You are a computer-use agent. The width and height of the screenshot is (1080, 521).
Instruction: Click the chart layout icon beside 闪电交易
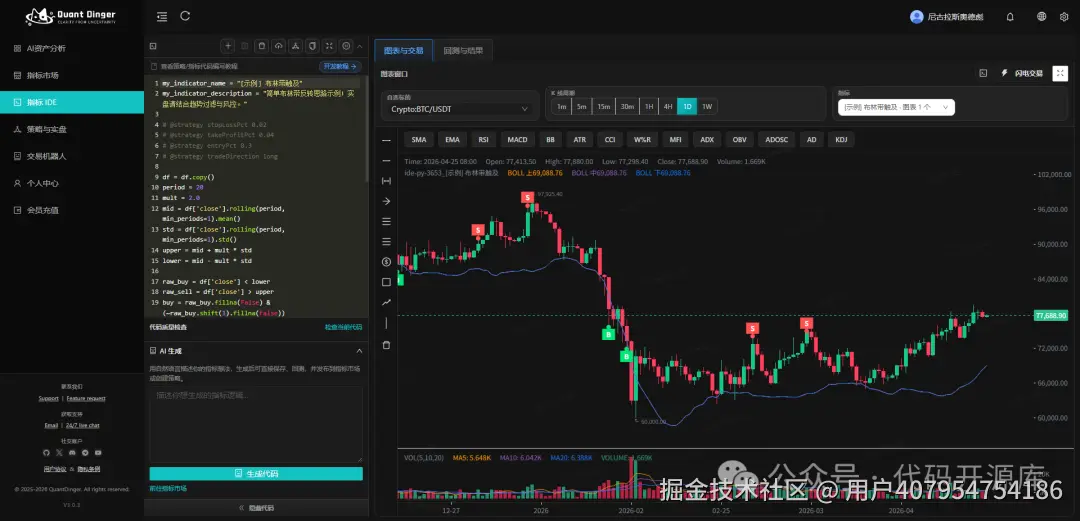(x=983, y=73)
